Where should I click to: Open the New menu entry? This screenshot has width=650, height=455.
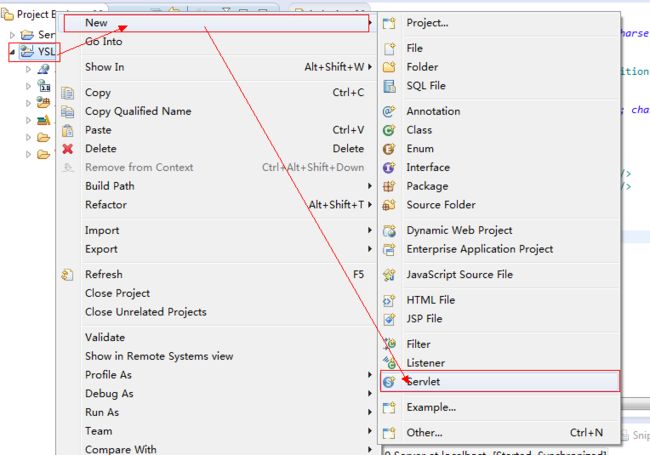point(216,23)
